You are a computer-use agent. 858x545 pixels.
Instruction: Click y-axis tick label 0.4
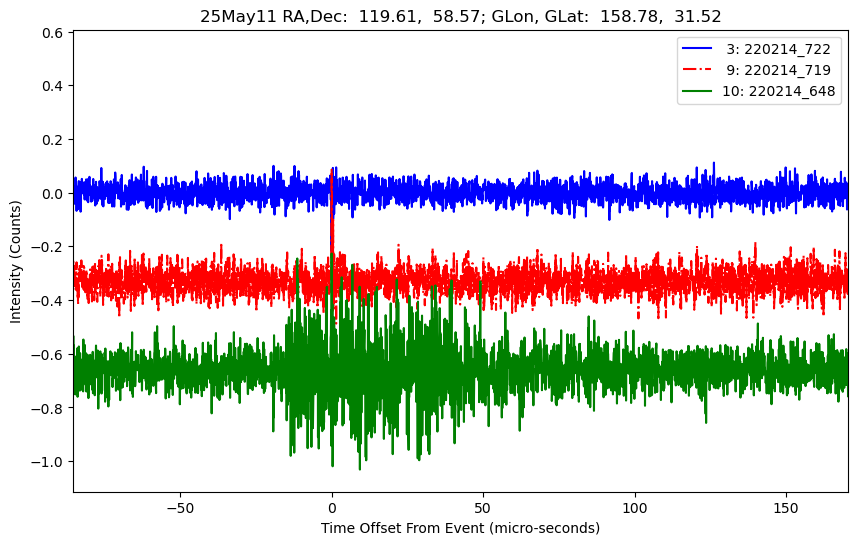tap(53, 86)
